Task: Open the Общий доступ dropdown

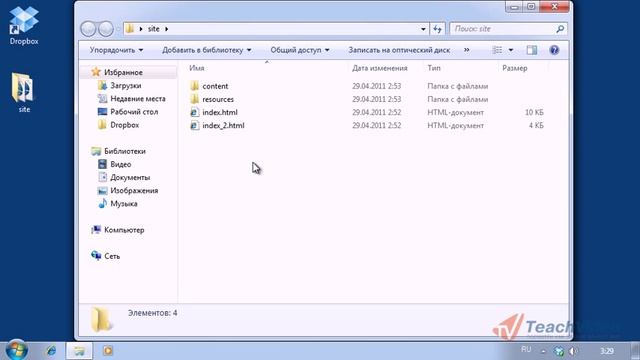Action: coord(300,50)
